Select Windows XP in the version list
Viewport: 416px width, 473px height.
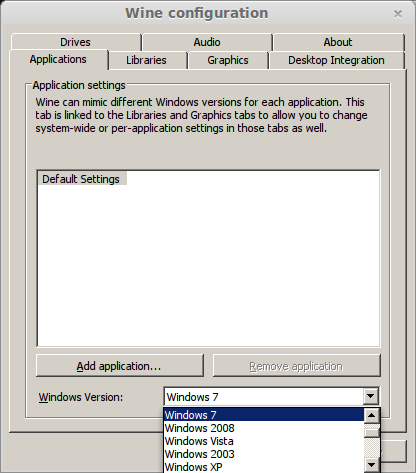(x=264, y=467)
